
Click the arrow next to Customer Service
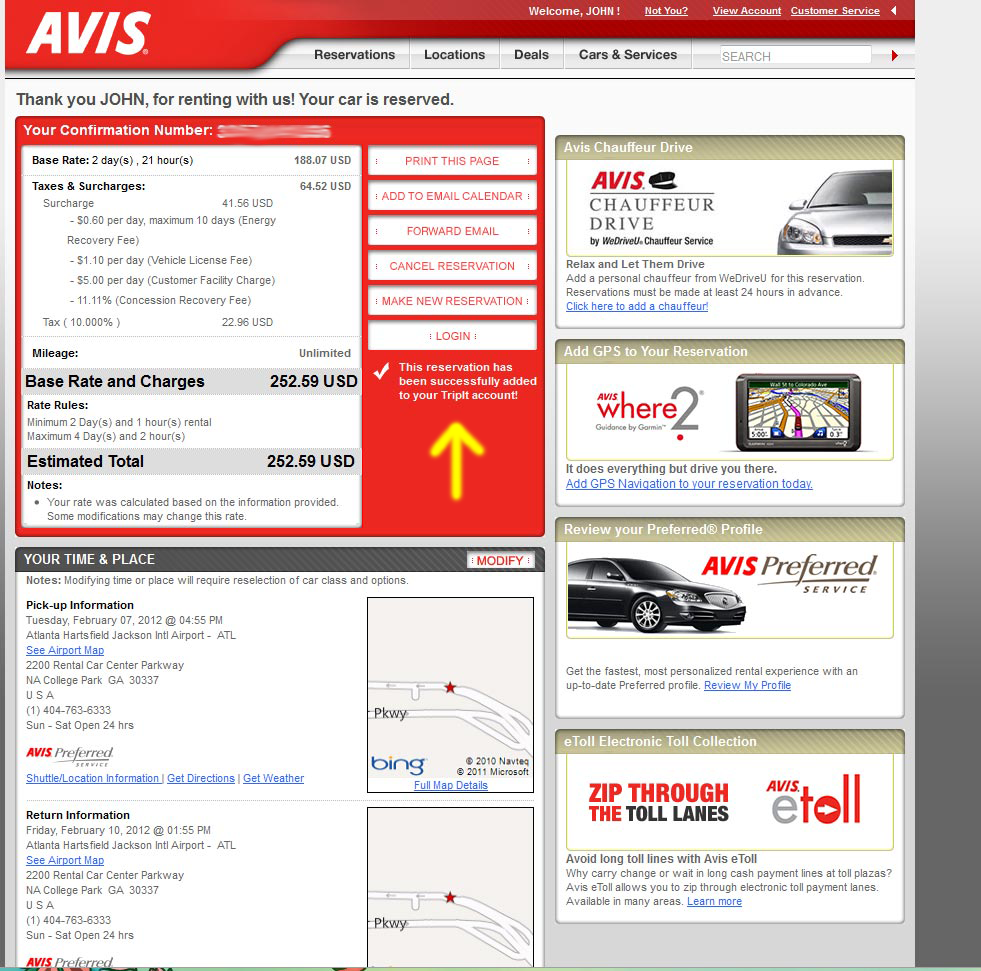point(893,11)
